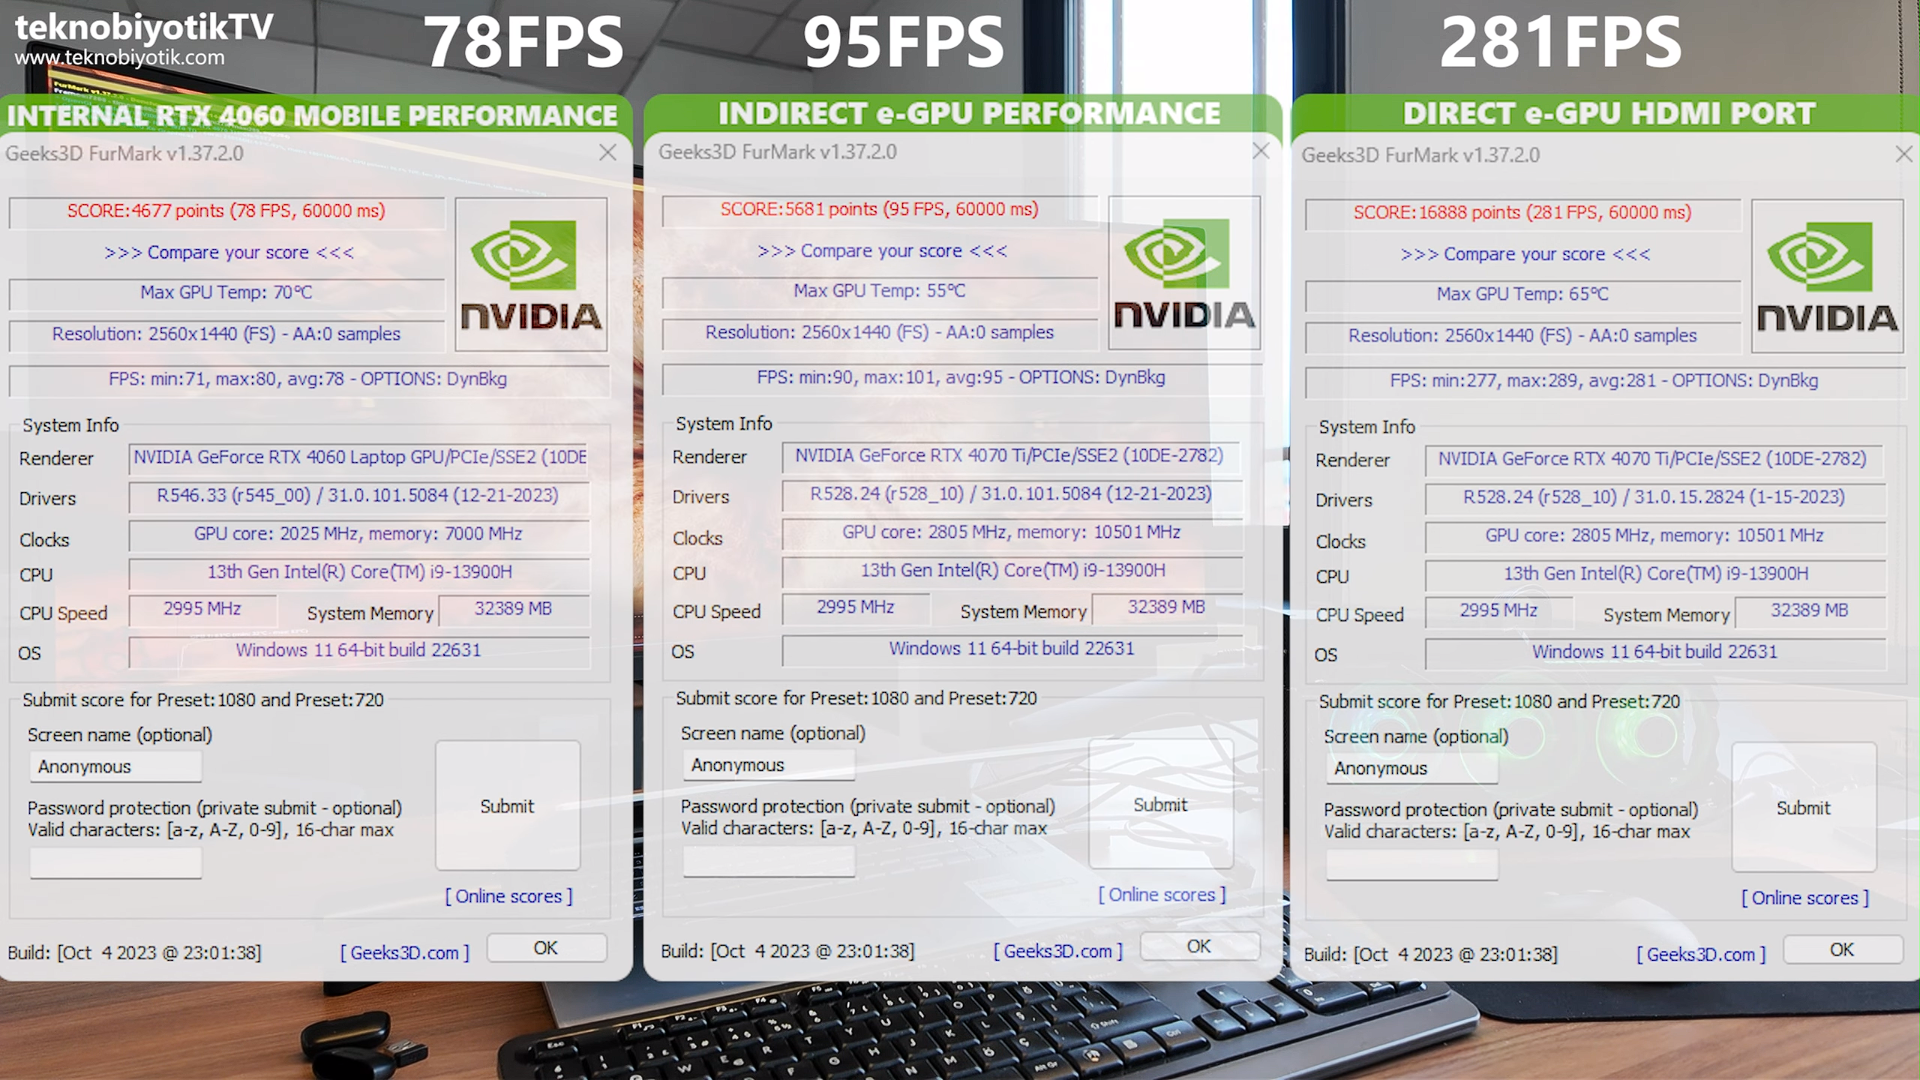The width and height of the screenshot is (1920, 1080).
Task: Open Online scores in the Indirect e-GPU window
Action: (x=1162, y=894)
